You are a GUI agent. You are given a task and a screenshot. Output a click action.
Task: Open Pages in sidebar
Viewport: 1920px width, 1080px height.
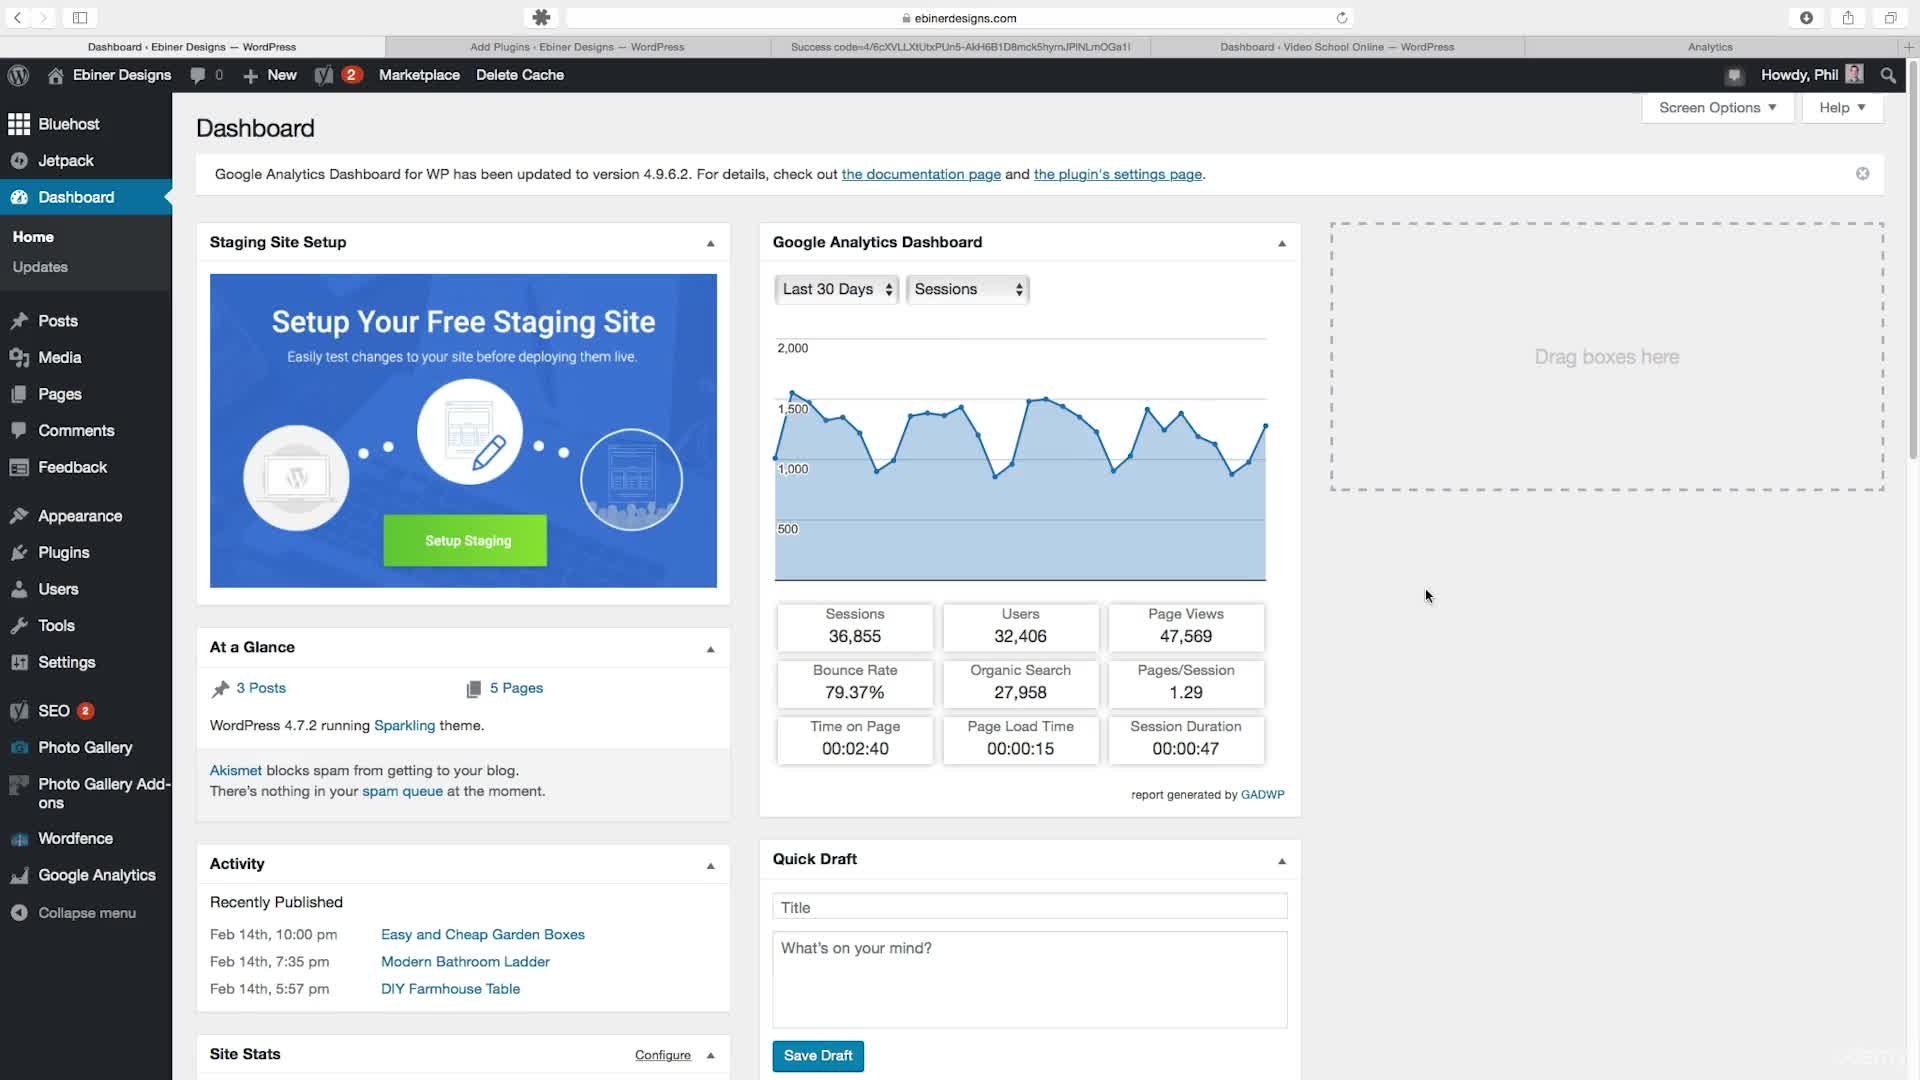[x=86, y=394]
